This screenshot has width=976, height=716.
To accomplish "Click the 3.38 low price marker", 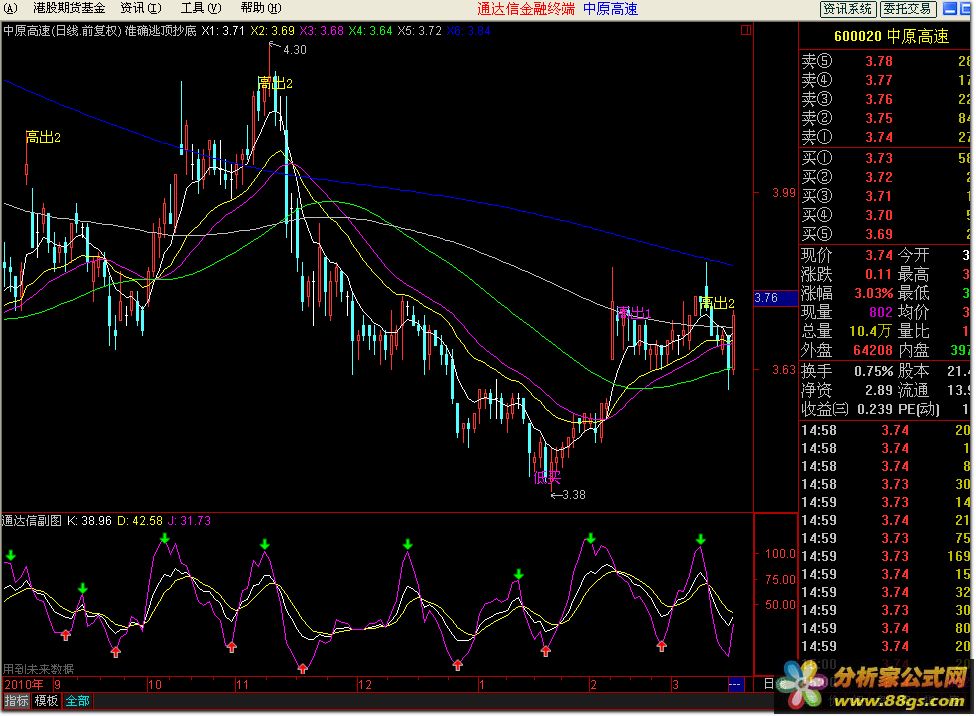I will tap(573, 495).
